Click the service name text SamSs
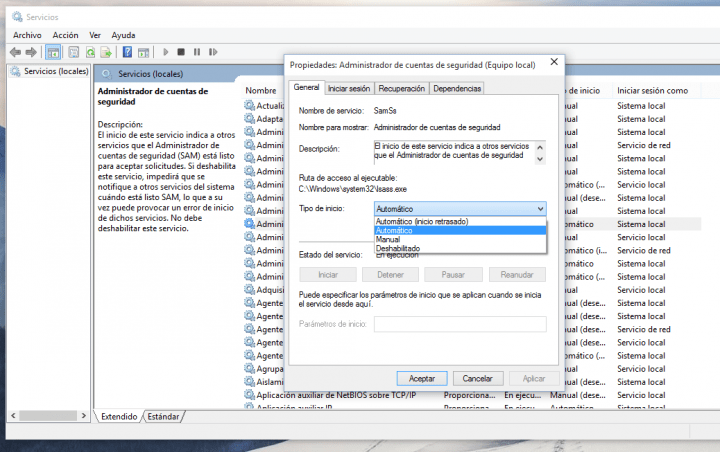 385,111
